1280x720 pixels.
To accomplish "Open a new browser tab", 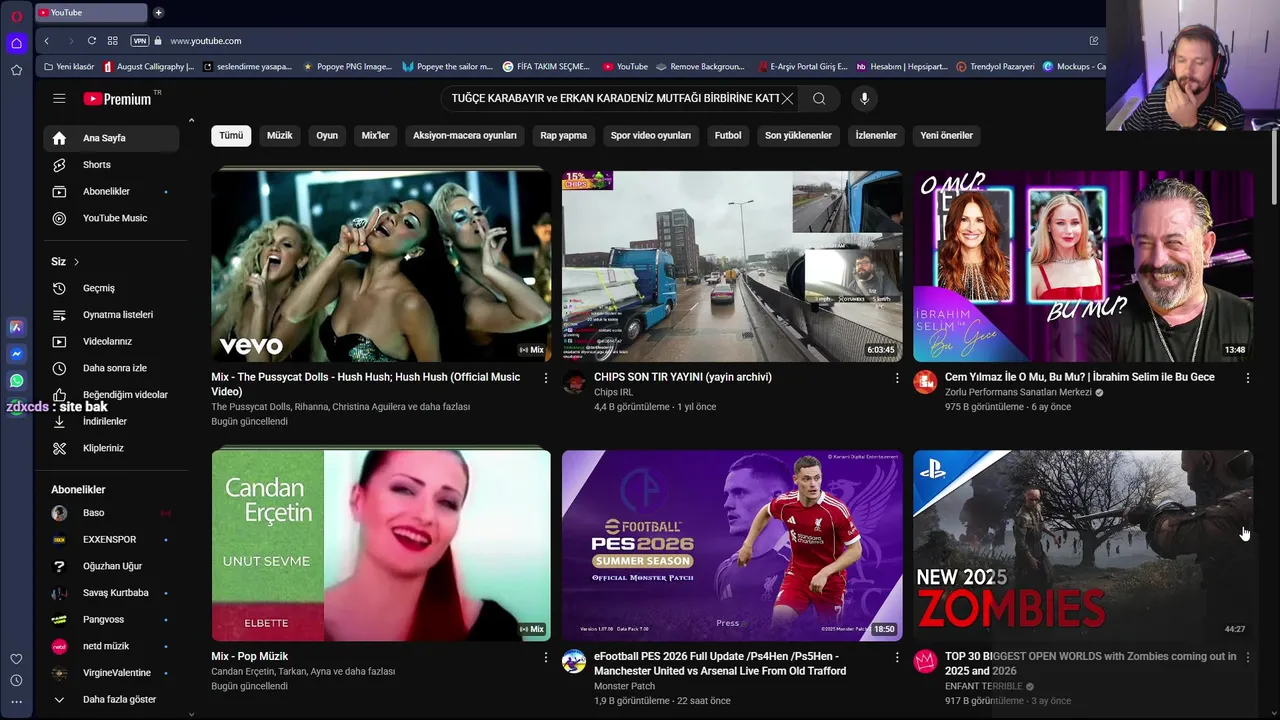I will pos(158,13).
